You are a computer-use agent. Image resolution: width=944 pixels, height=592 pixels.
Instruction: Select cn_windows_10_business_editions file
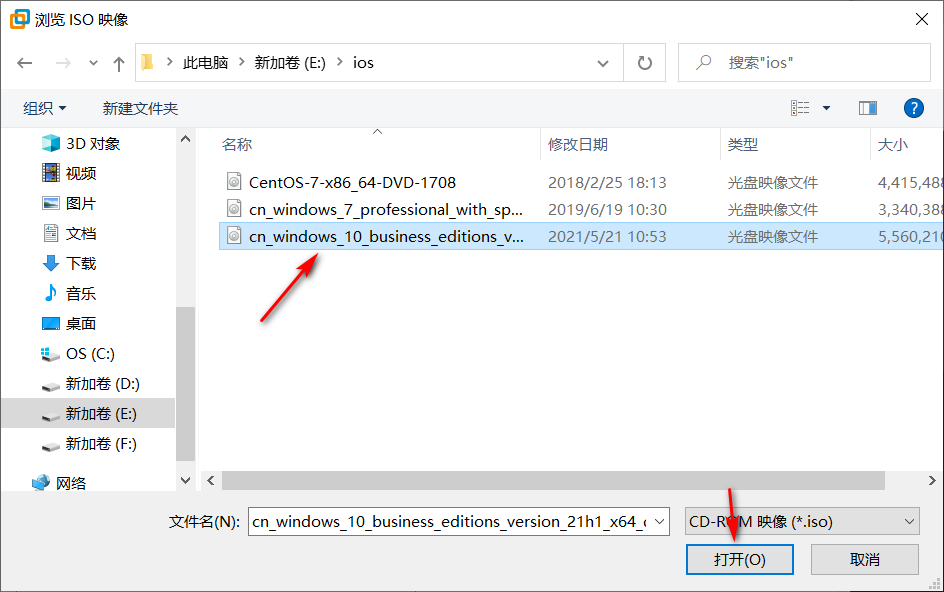386,237
